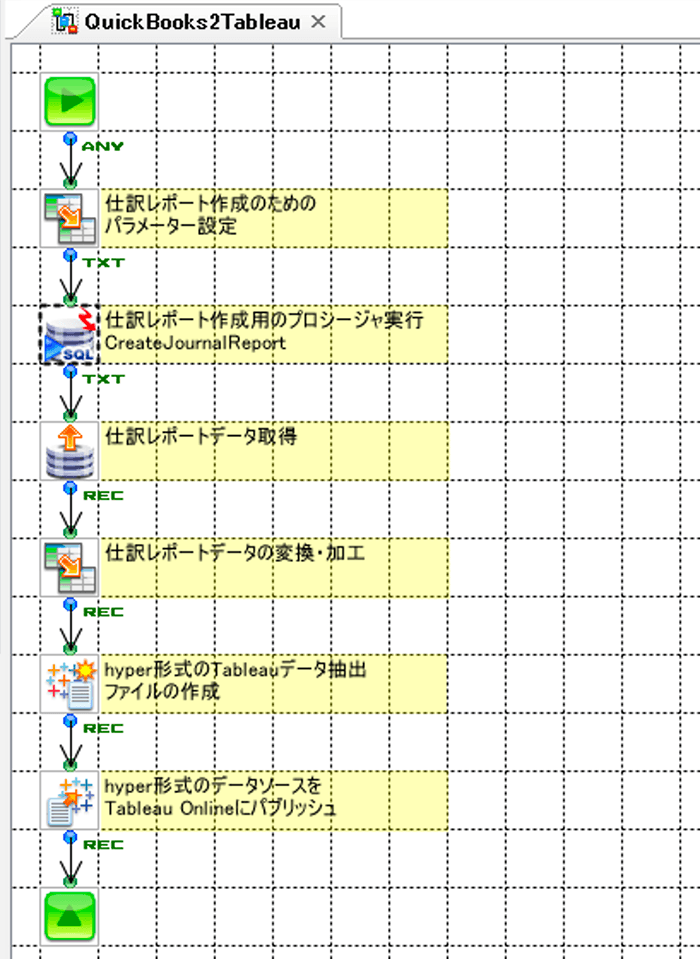Select the REC link above End component

103,845
